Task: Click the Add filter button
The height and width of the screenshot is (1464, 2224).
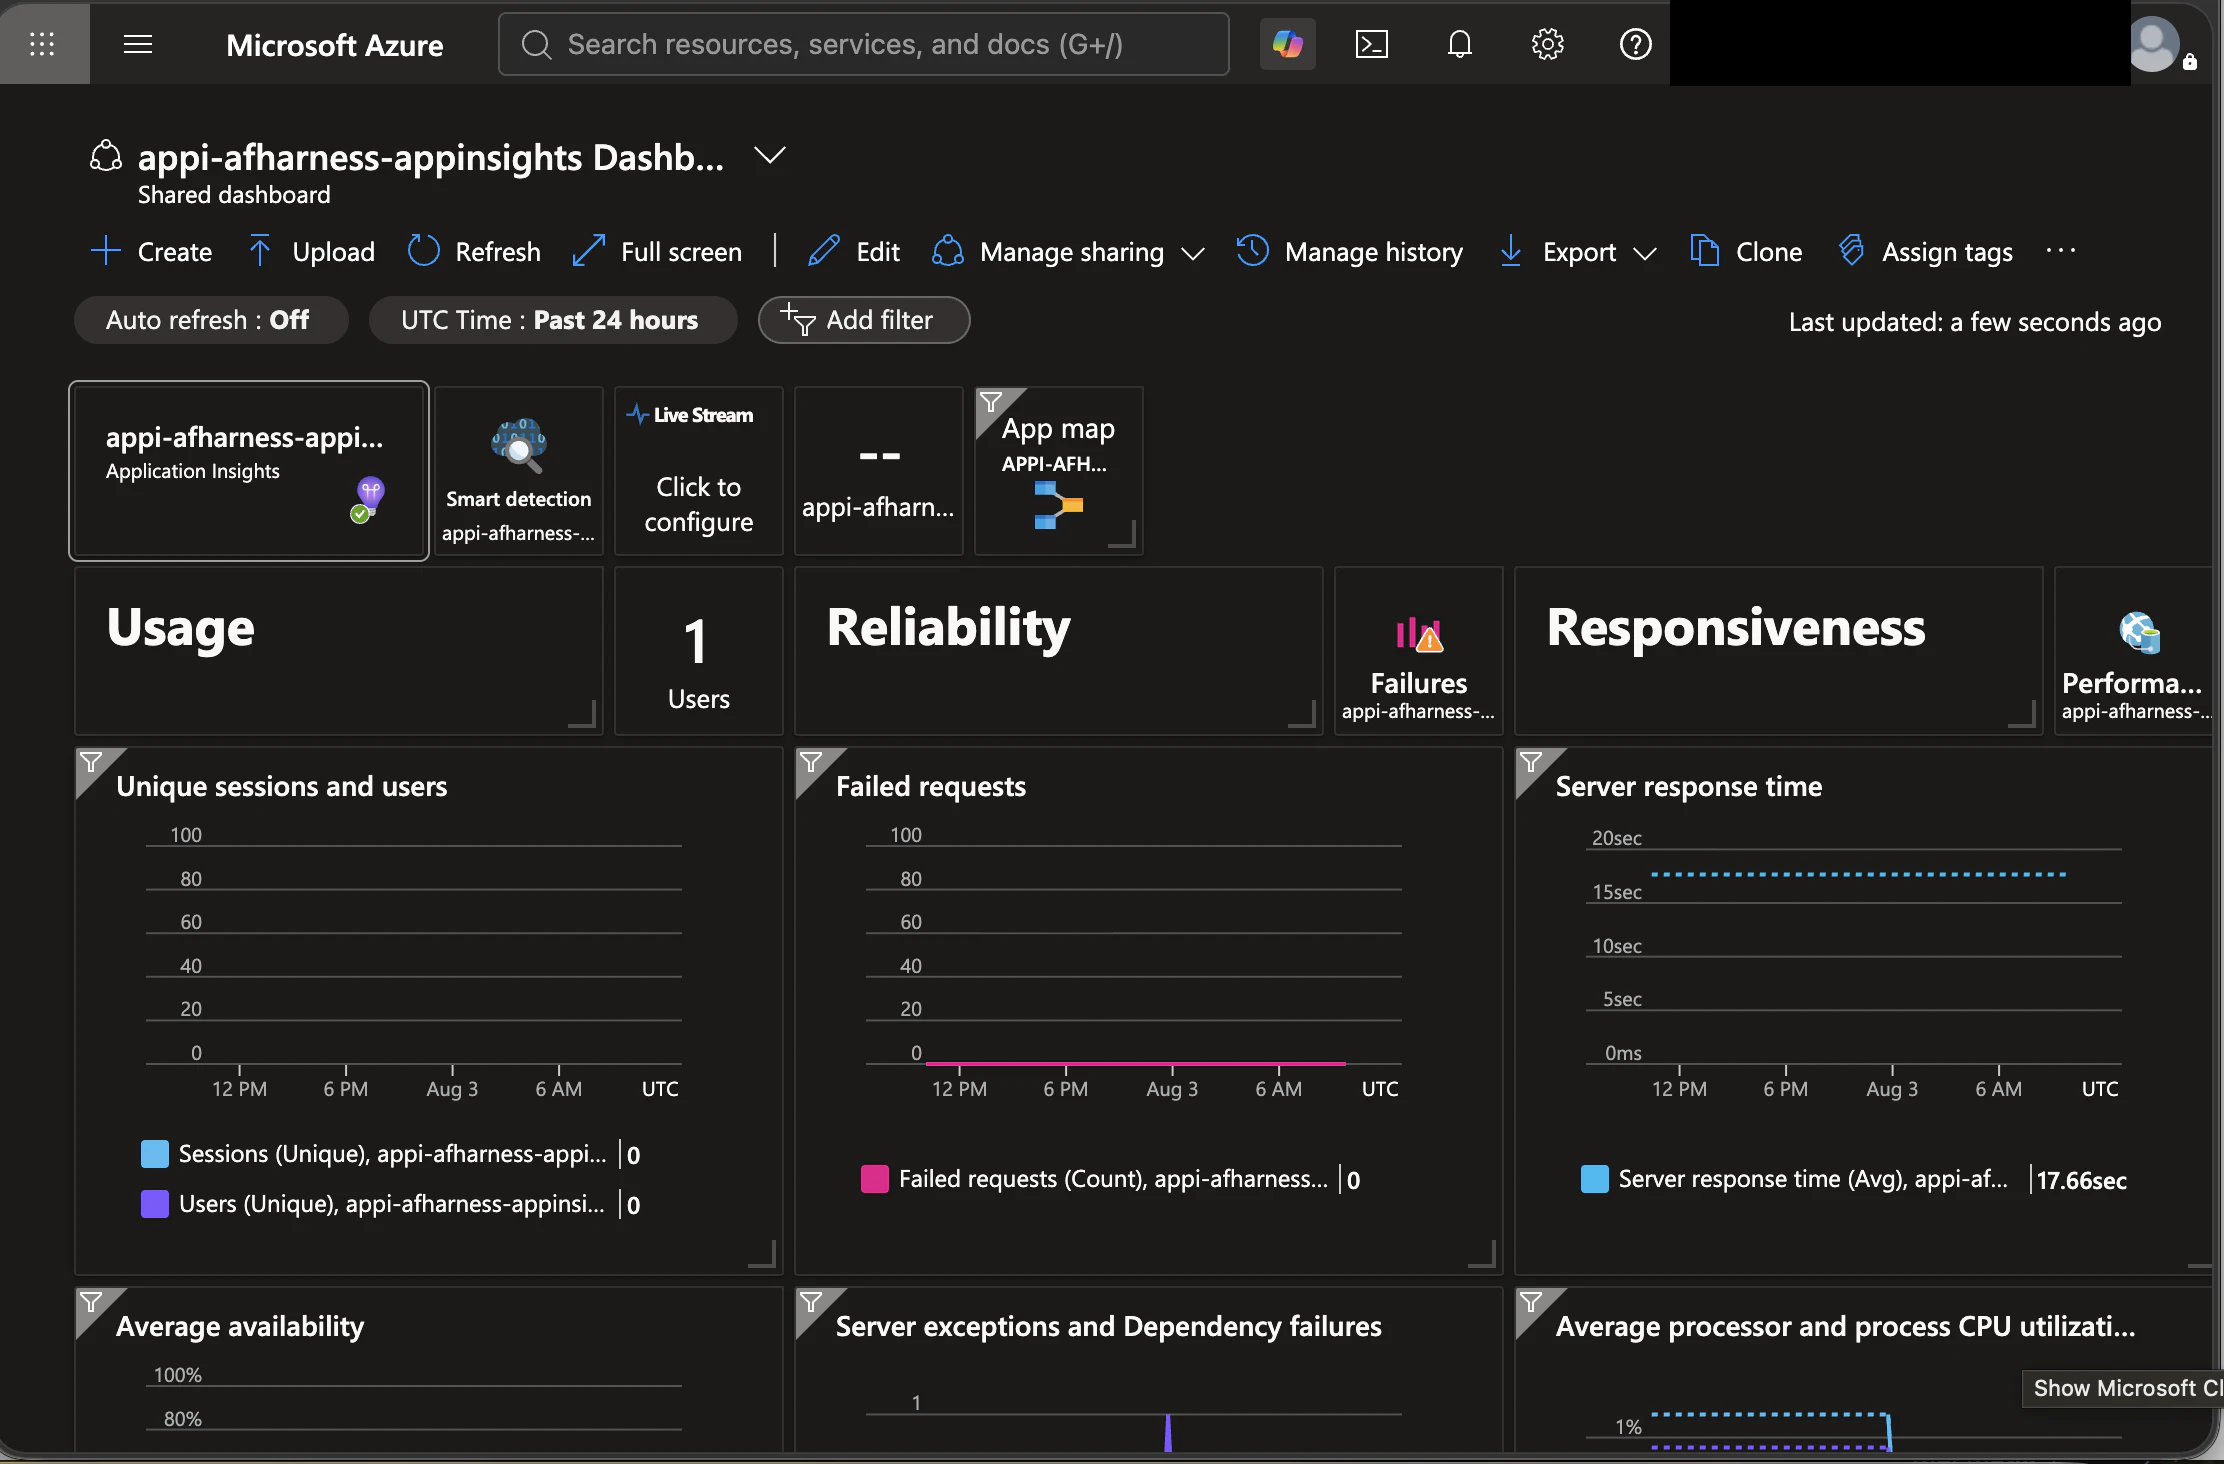Action: click(864, 320)
